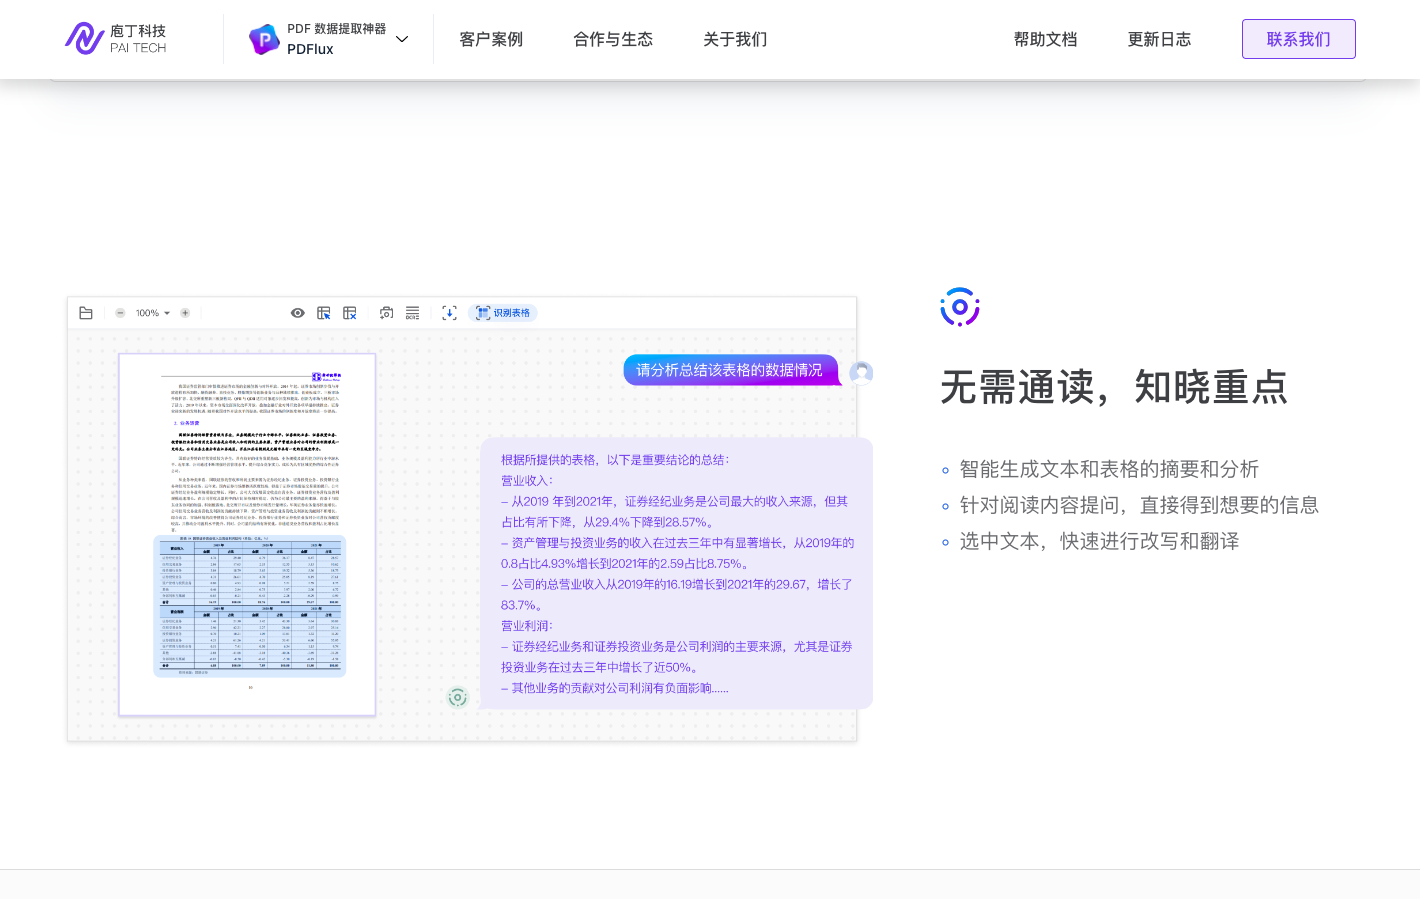This screenshot has height=899, width=1420.
Task: Click the OCR text lines icon
Action: pos(412,313)
